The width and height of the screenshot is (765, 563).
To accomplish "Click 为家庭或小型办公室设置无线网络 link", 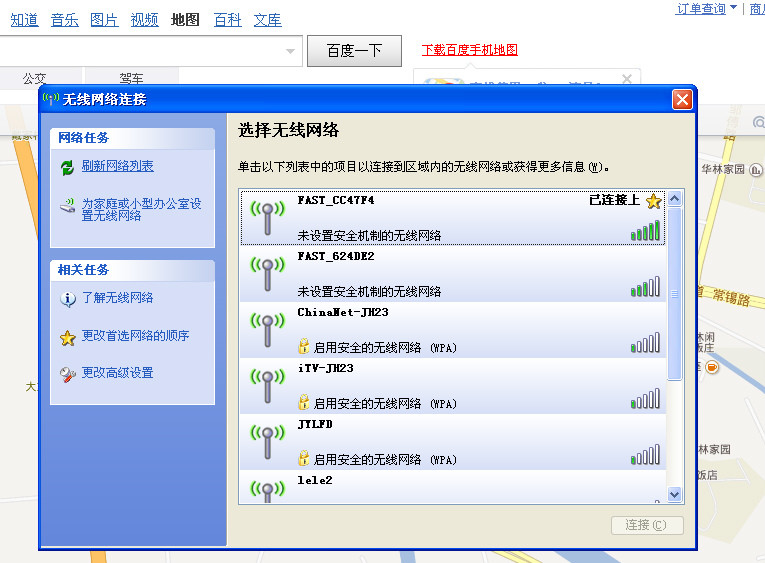I will (x=141, y=209).
